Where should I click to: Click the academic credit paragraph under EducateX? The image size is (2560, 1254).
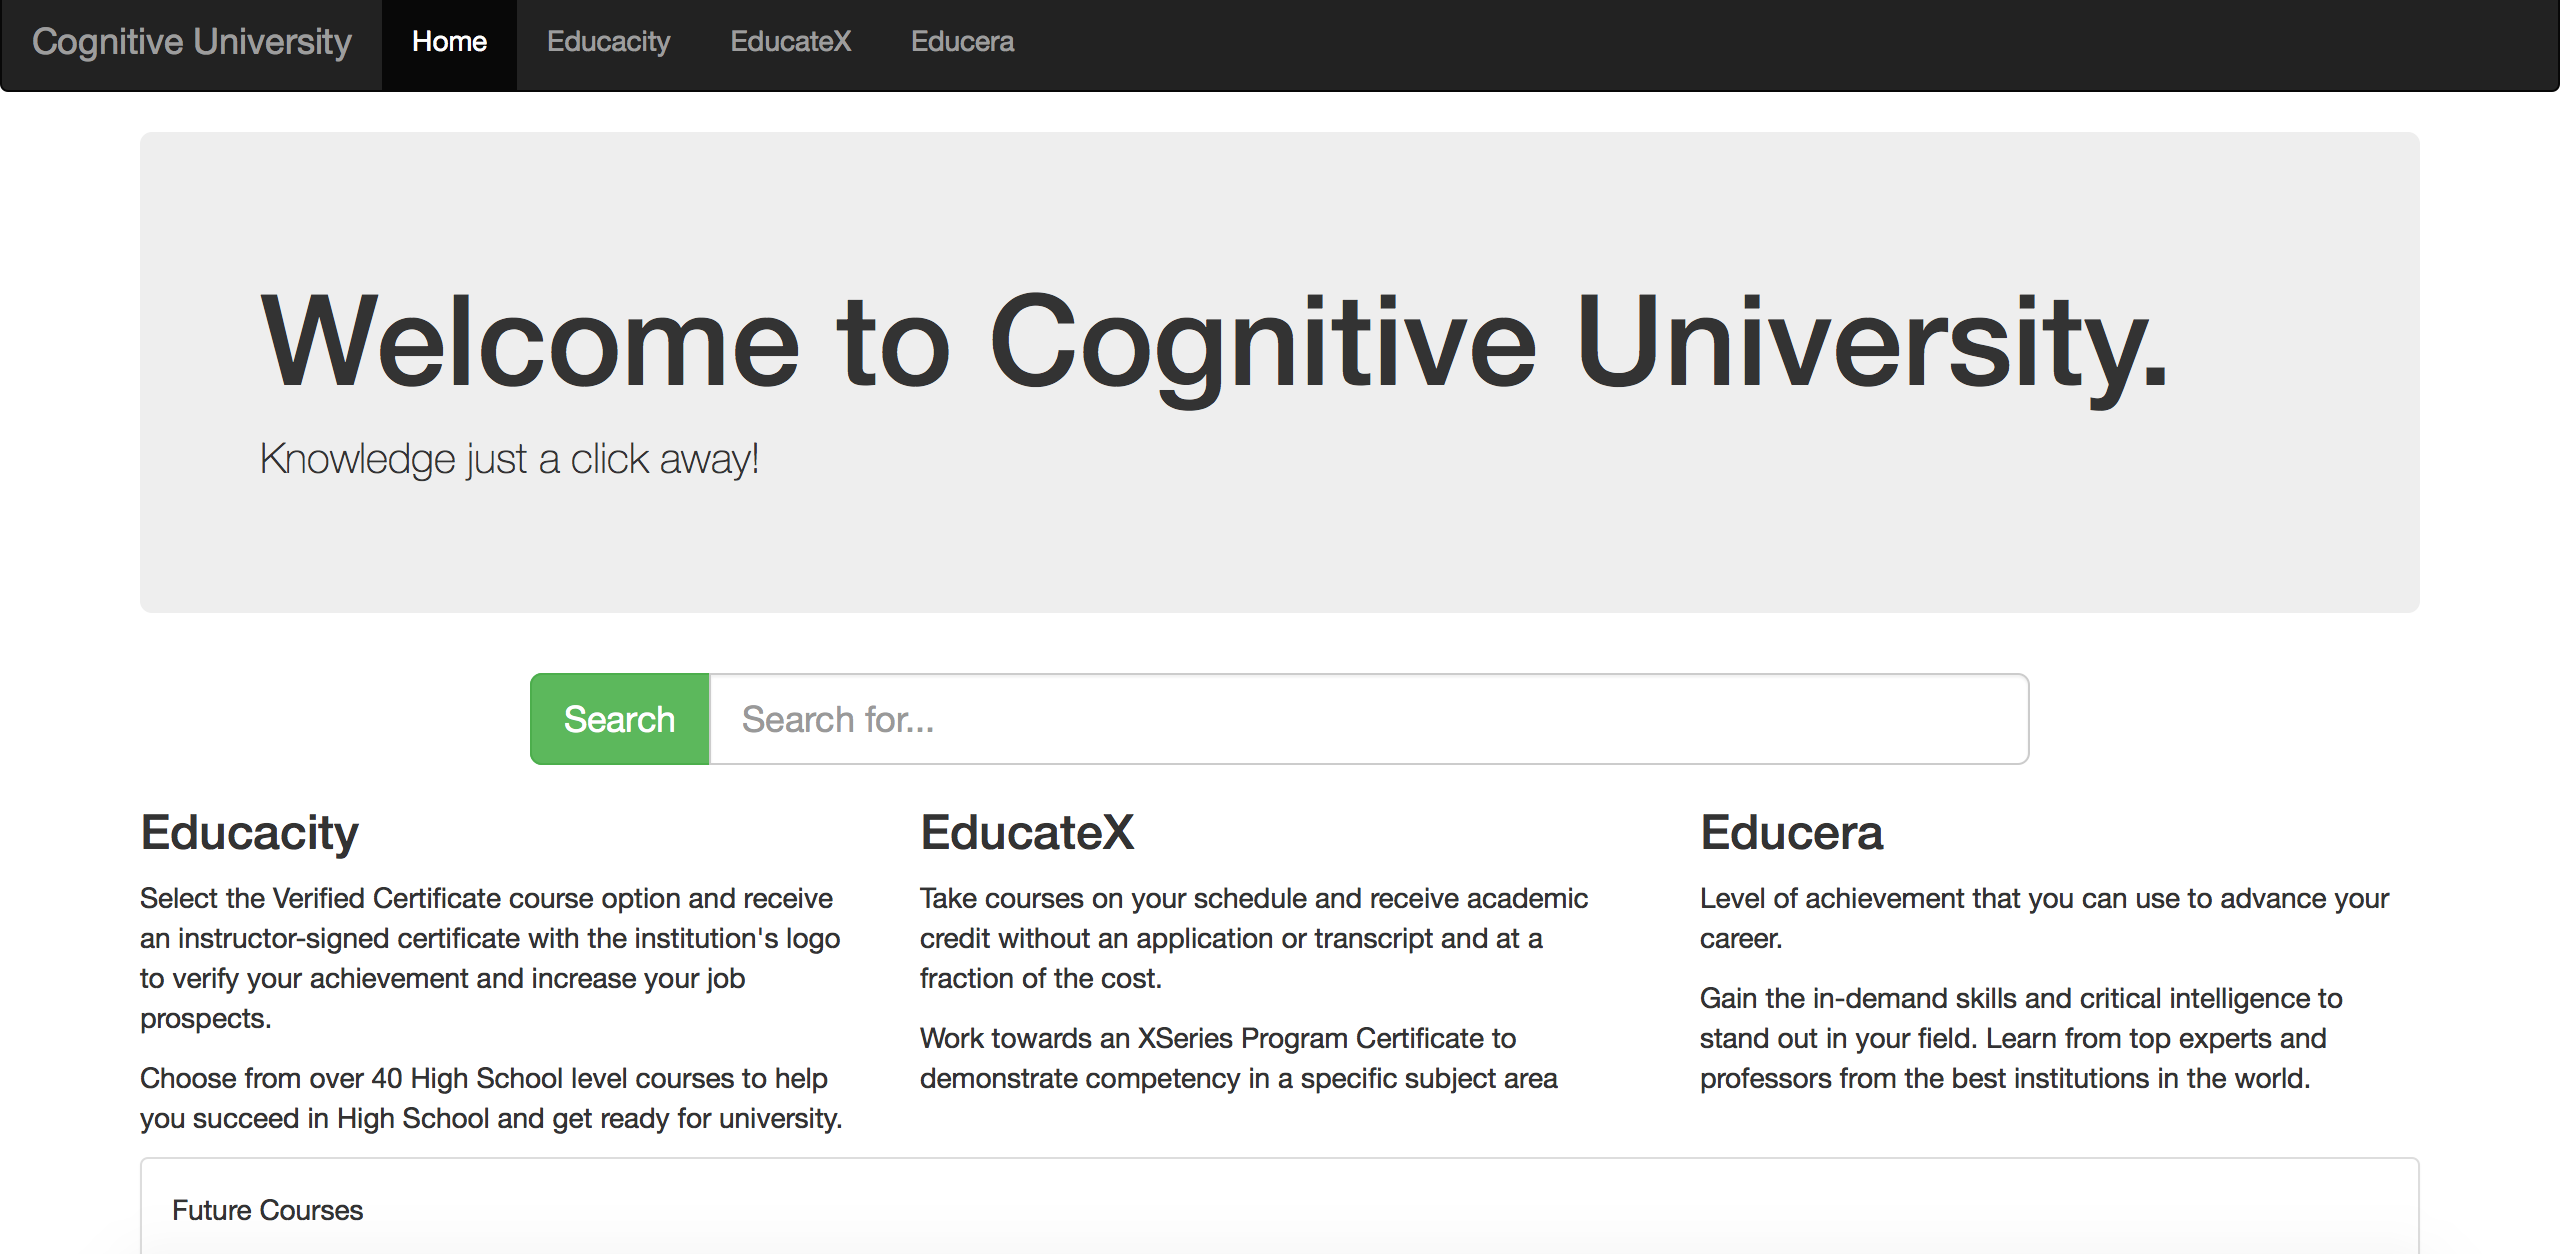(x=1253, y=938)
